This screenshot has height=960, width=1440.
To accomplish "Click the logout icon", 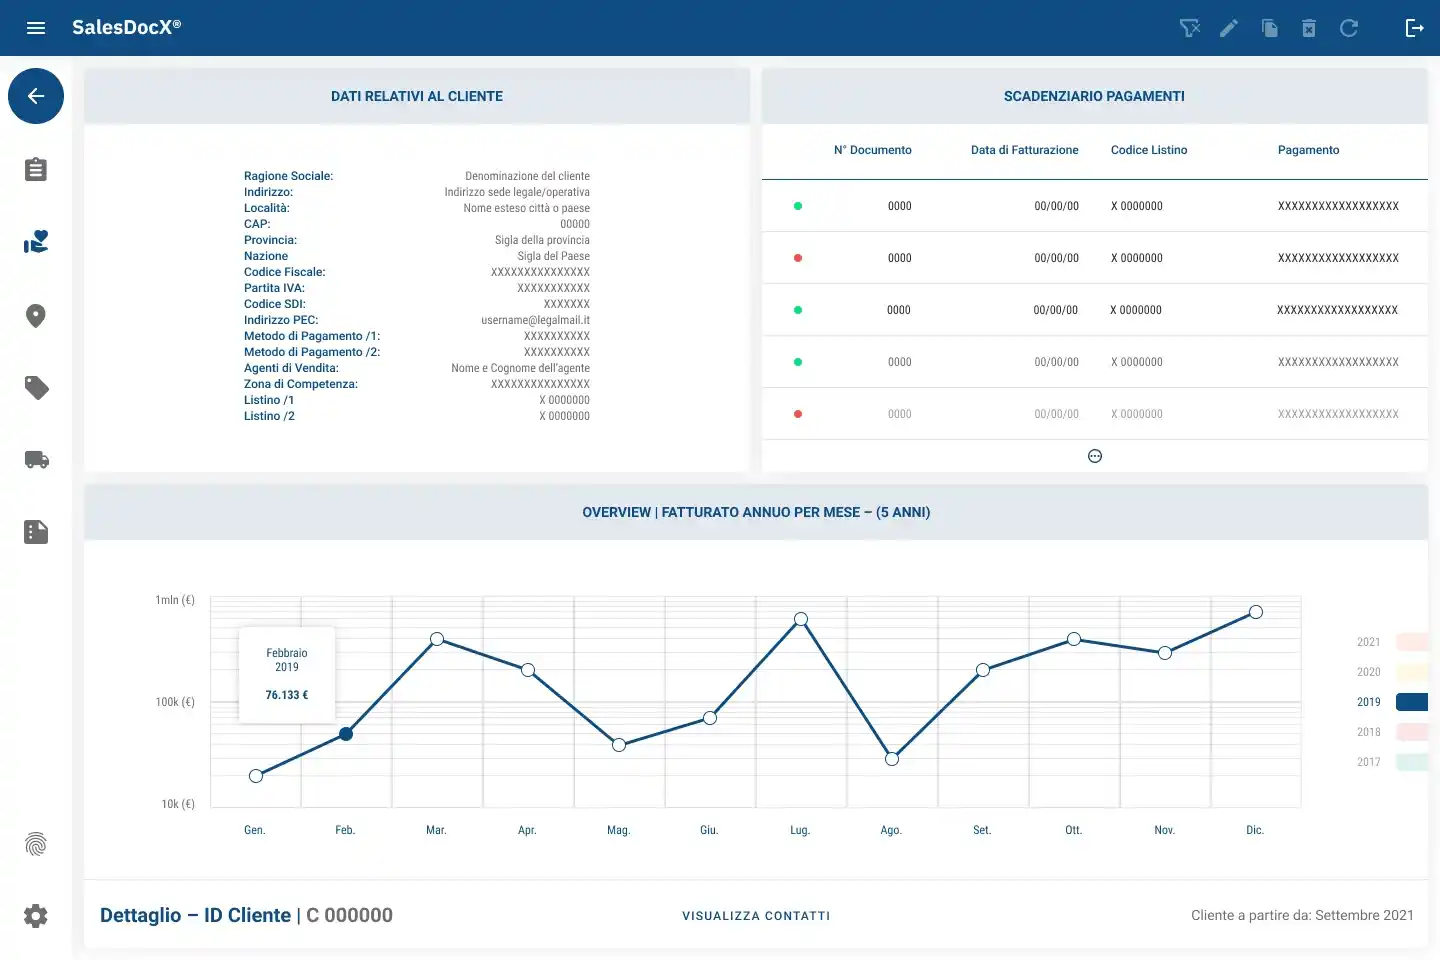I will (x=1414, y=28).
